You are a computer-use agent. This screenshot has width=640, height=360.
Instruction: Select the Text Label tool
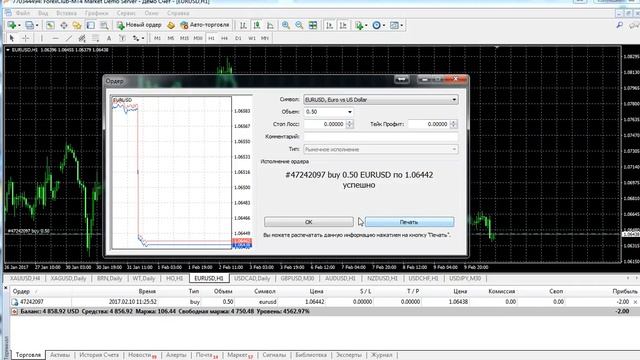pyautogui.click(x=122, y=38)
